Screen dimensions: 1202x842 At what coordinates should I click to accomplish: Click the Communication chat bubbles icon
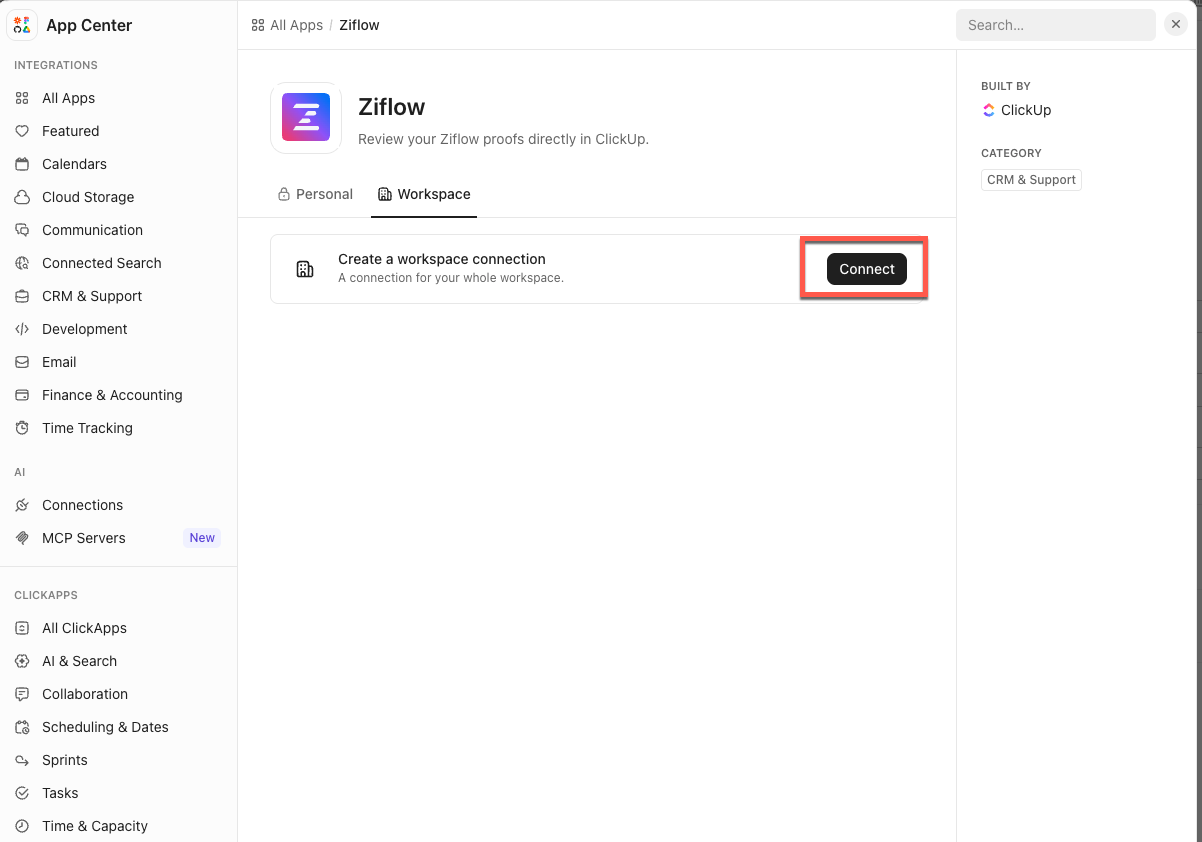tap(22, 230)
